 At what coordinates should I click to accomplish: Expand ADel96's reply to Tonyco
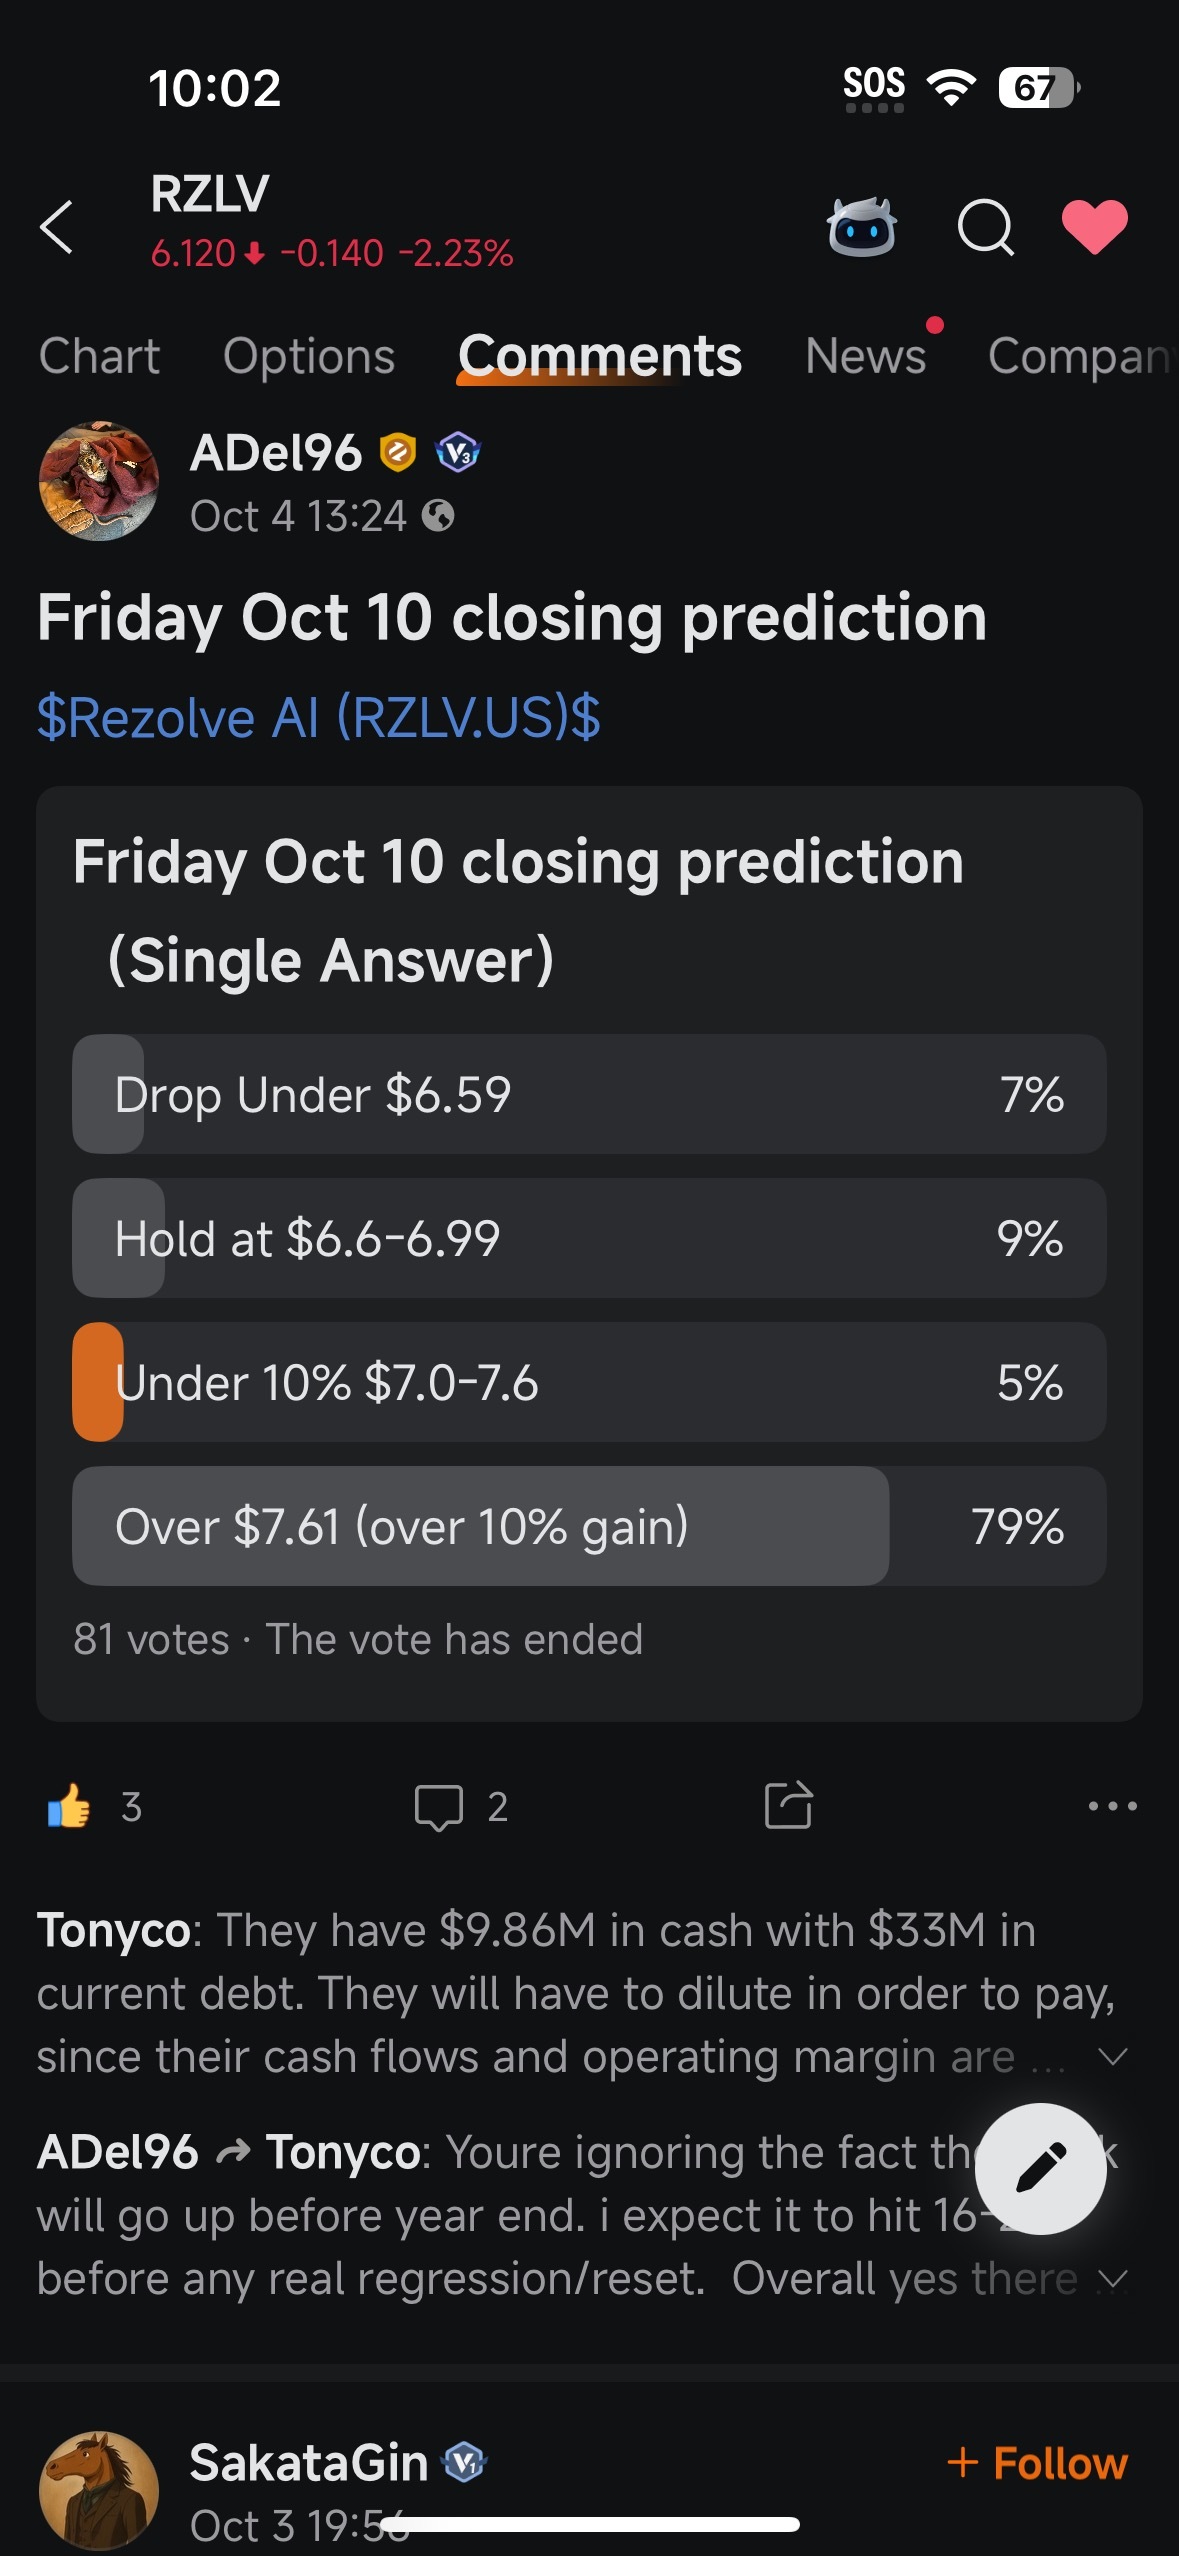point(1112,2279)
